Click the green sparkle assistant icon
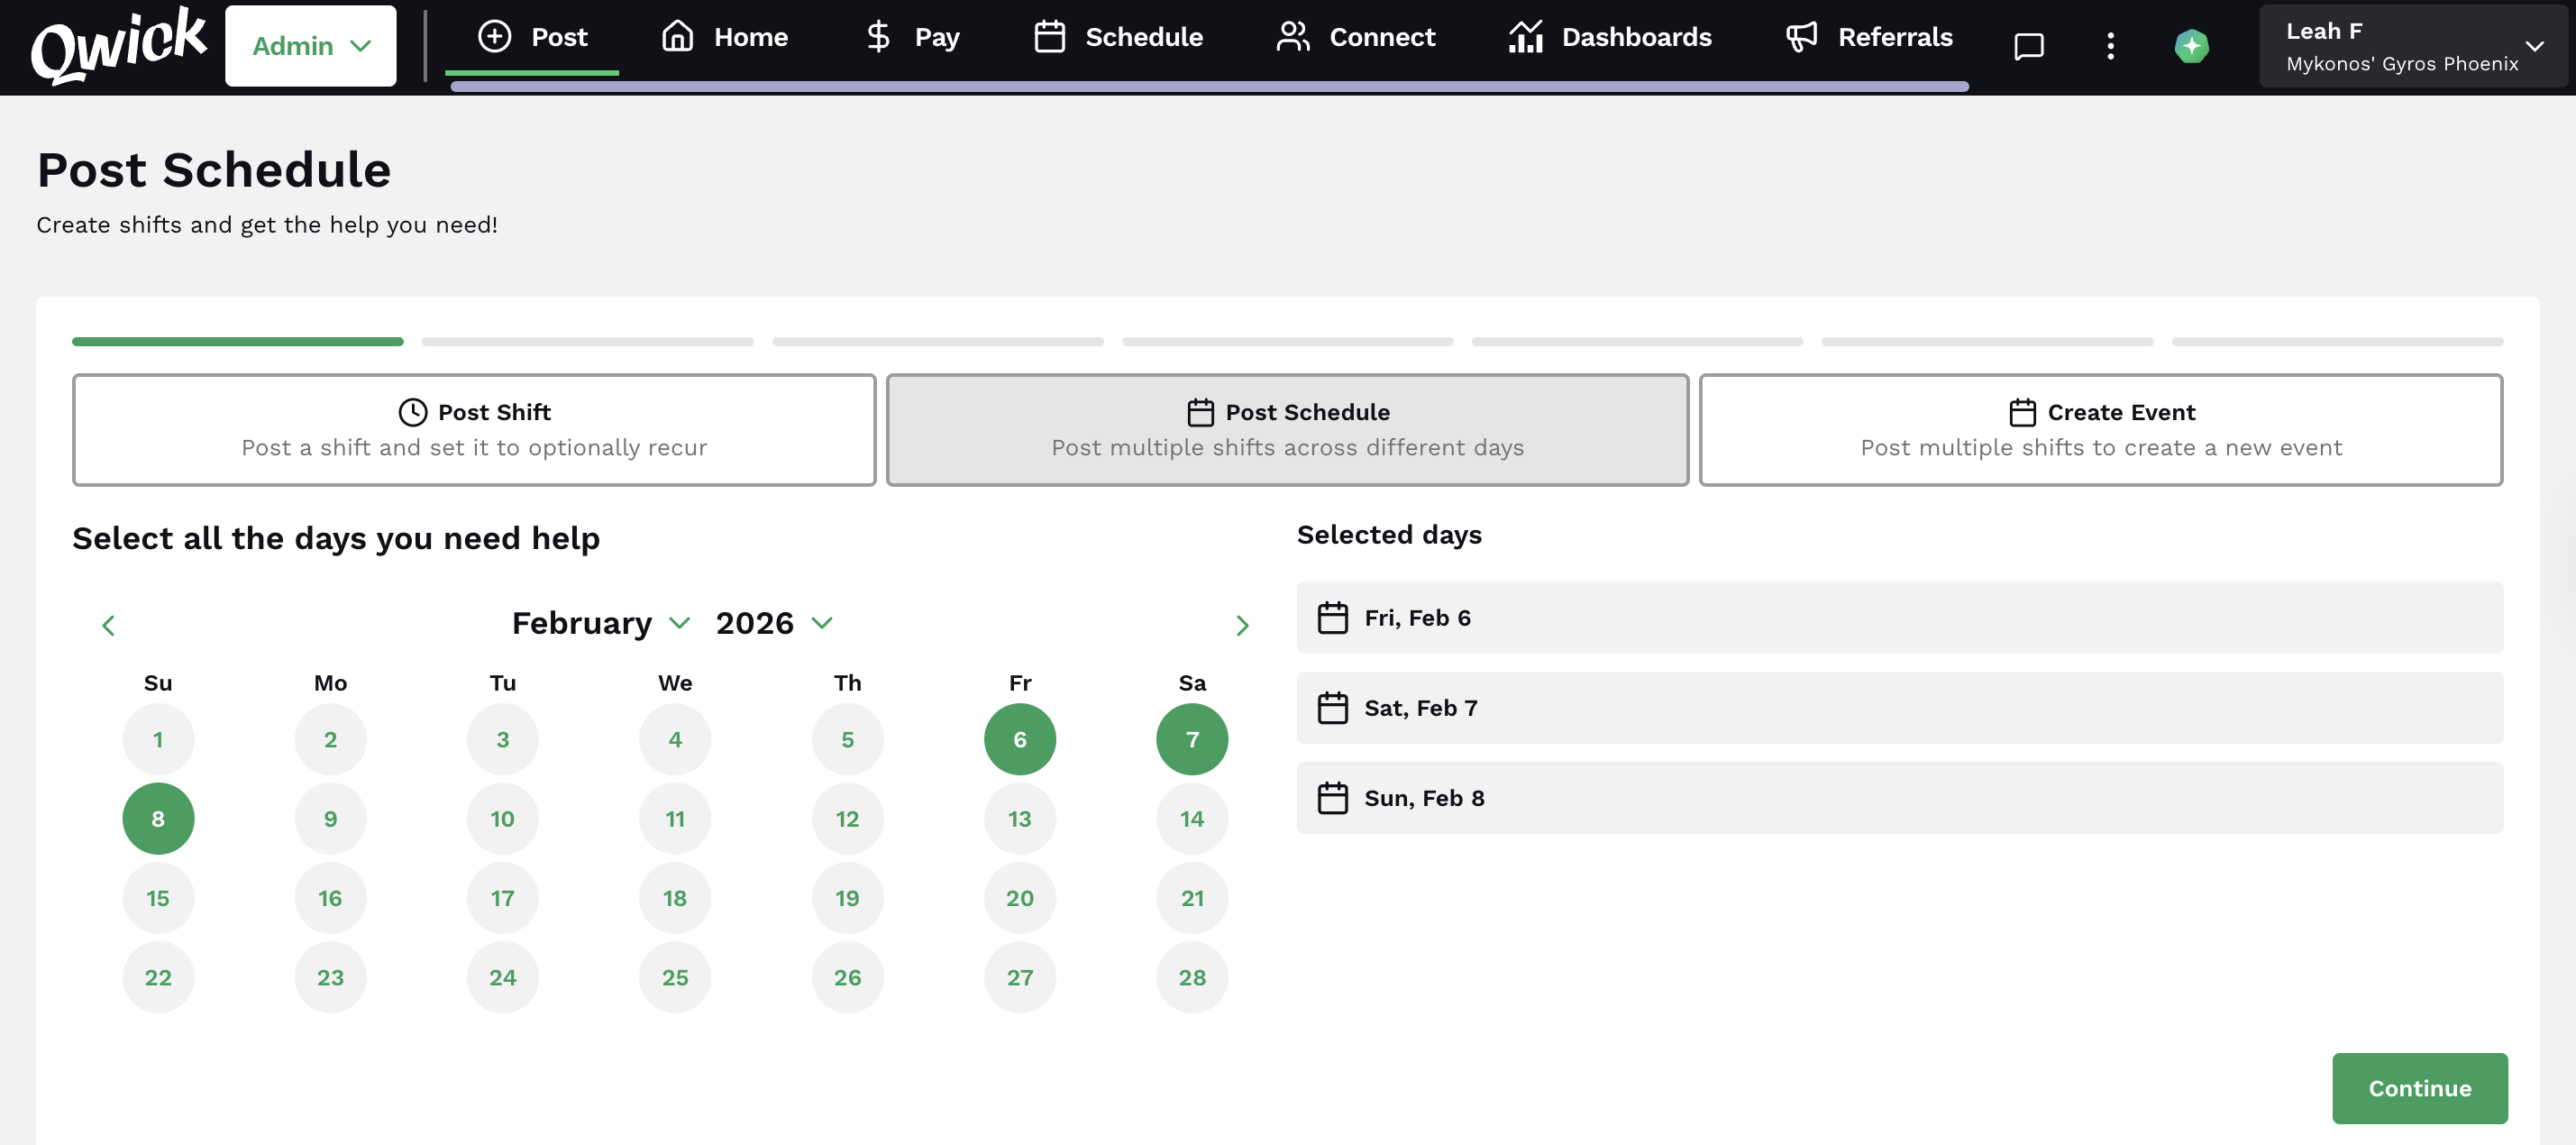2576x1145 pixels. tap(2191, 46)
